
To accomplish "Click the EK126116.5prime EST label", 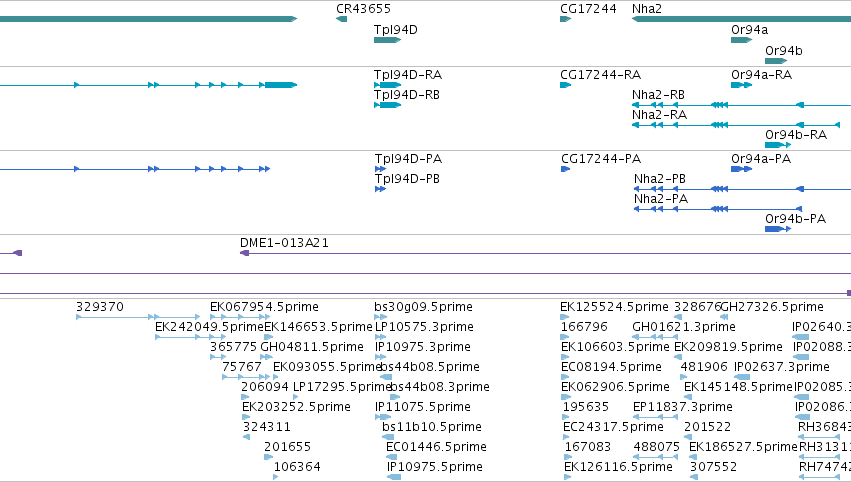I will tap(618, 468).
